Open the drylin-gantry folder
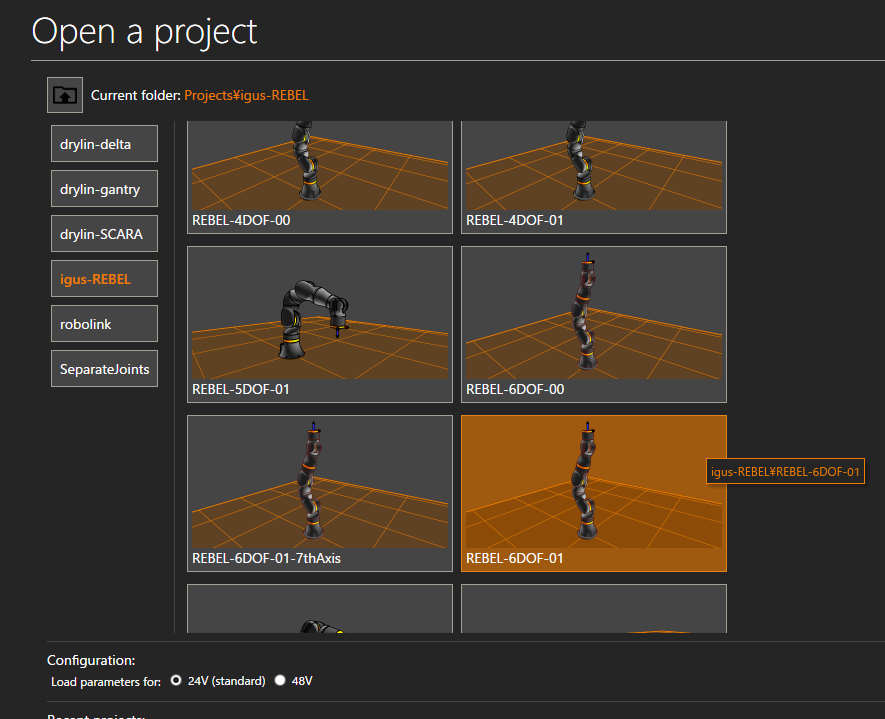This screenshot has height=719, width=885. coord(104,189)
